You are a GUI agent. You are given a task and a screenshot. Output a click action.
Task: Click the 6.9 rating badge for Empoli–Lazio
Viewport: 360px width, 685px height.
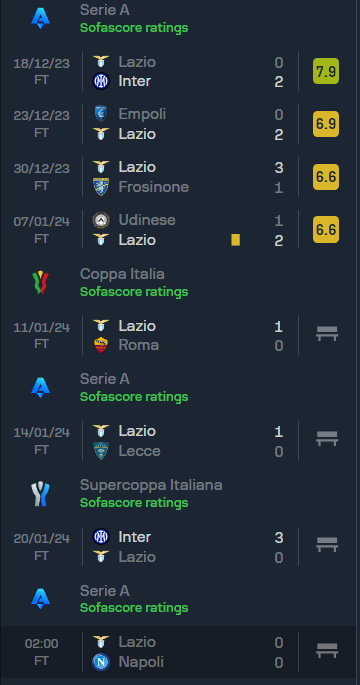(x=326, y=124)
